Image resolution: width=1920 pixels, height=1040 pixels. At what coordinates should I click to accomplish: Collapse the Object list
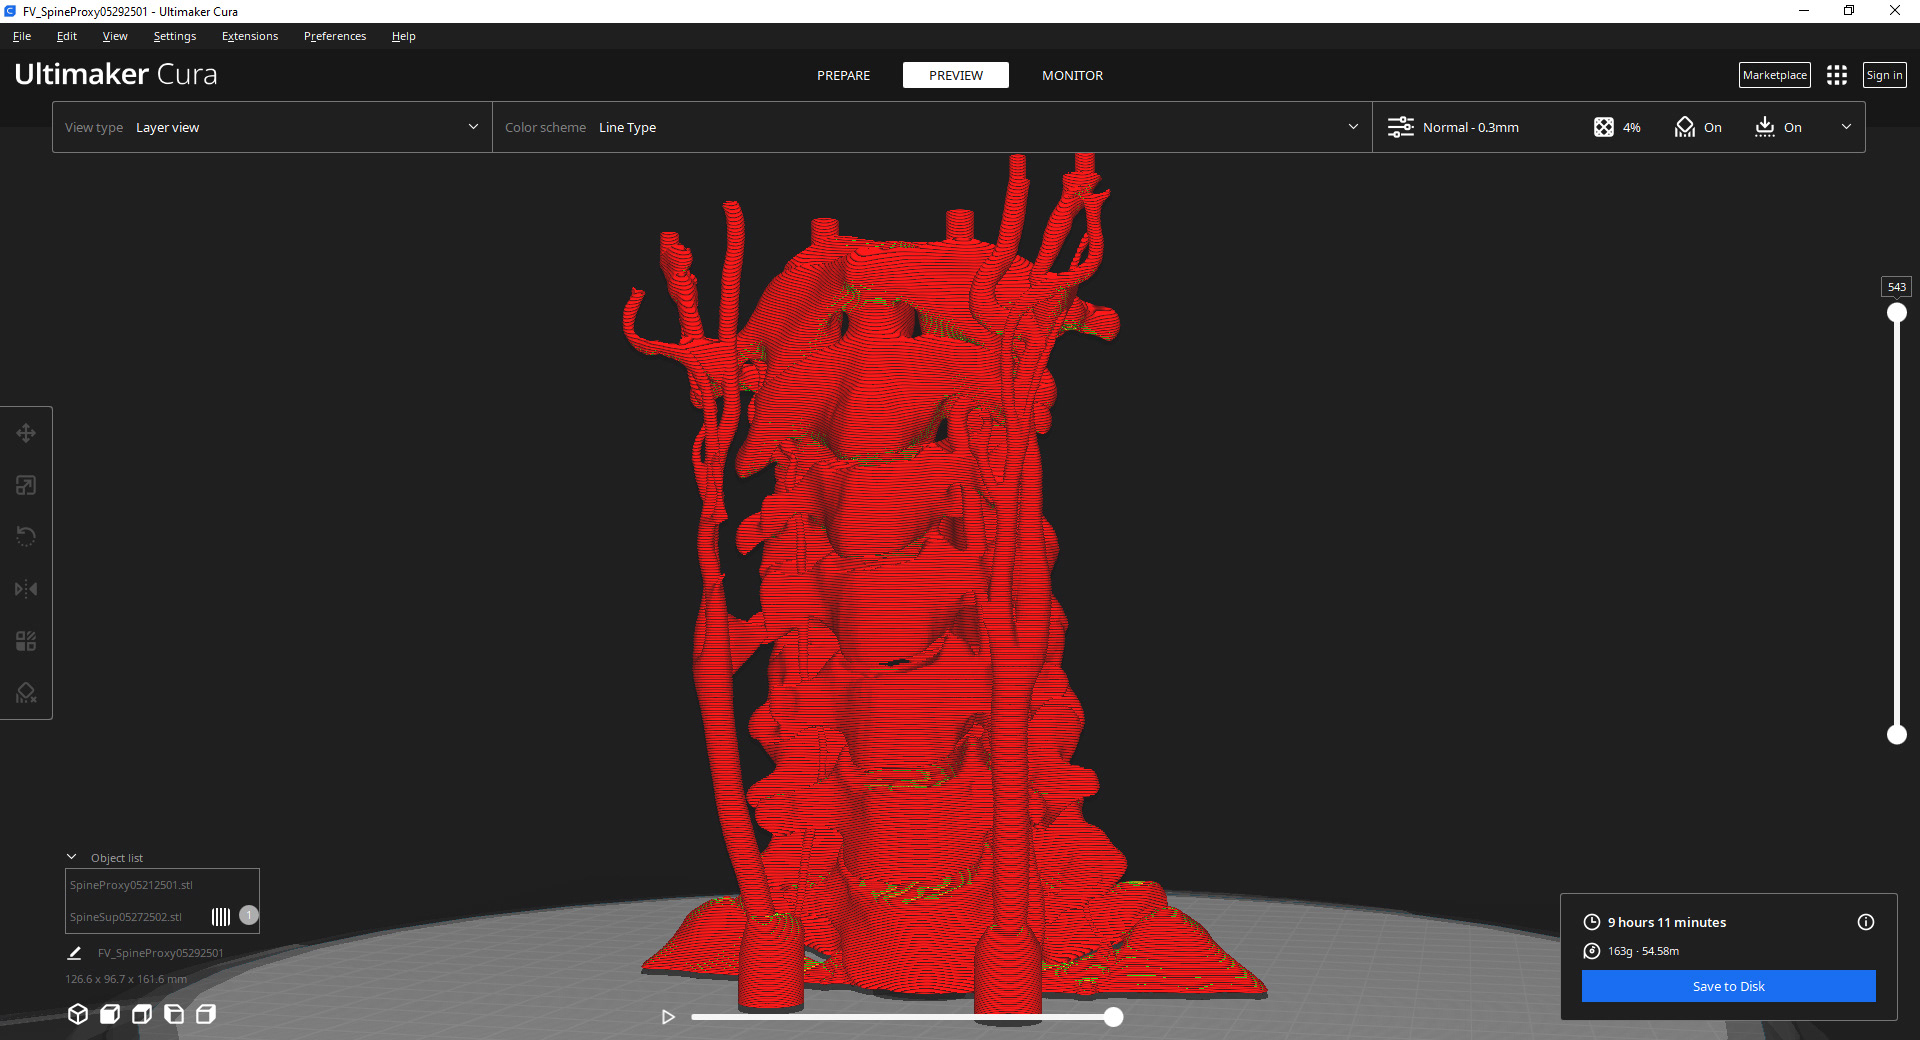72,857
